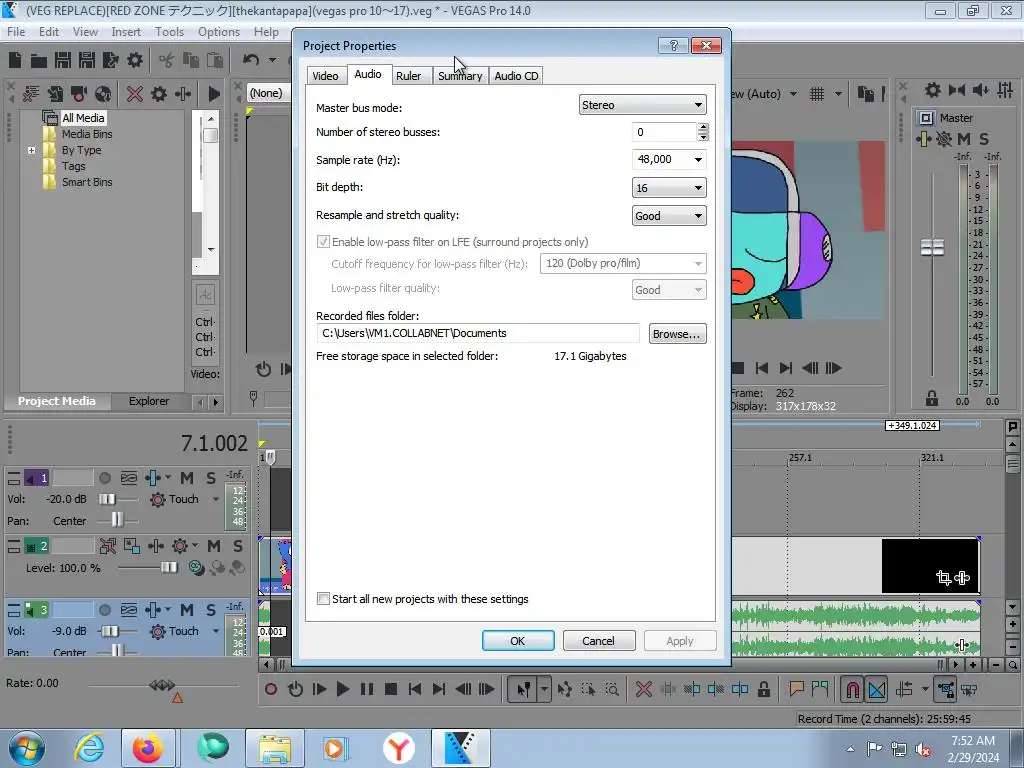1024x768 pixels.
Task: Check Start all new projects with these settings
Action: (x=323, y=599)
